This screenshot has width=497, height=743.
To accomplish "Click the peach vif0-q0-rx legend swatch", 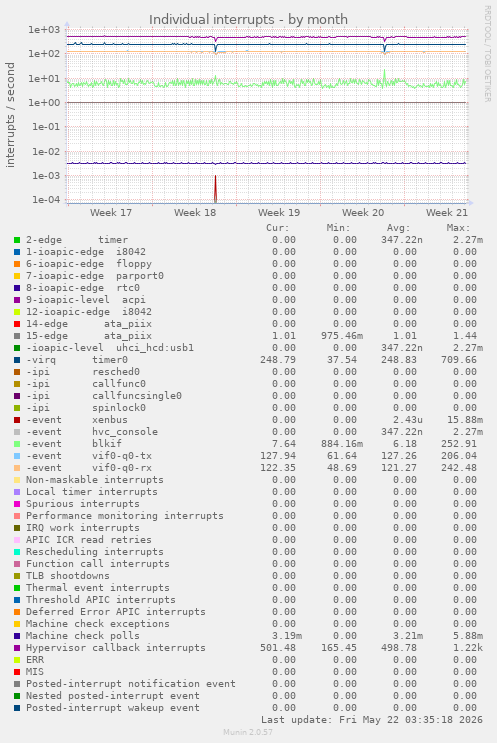I will (17, 468).
